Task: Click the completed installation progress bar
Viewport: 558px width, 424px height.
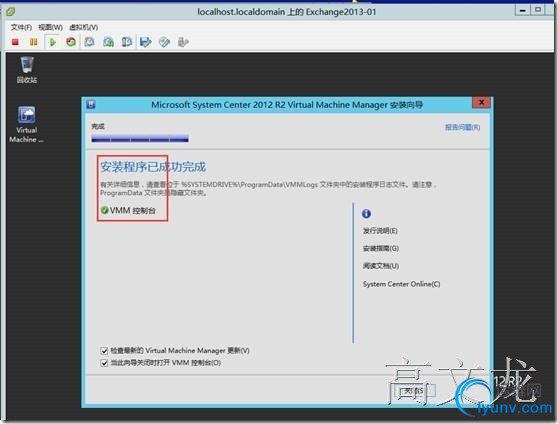Action: [x=140, y=139]
